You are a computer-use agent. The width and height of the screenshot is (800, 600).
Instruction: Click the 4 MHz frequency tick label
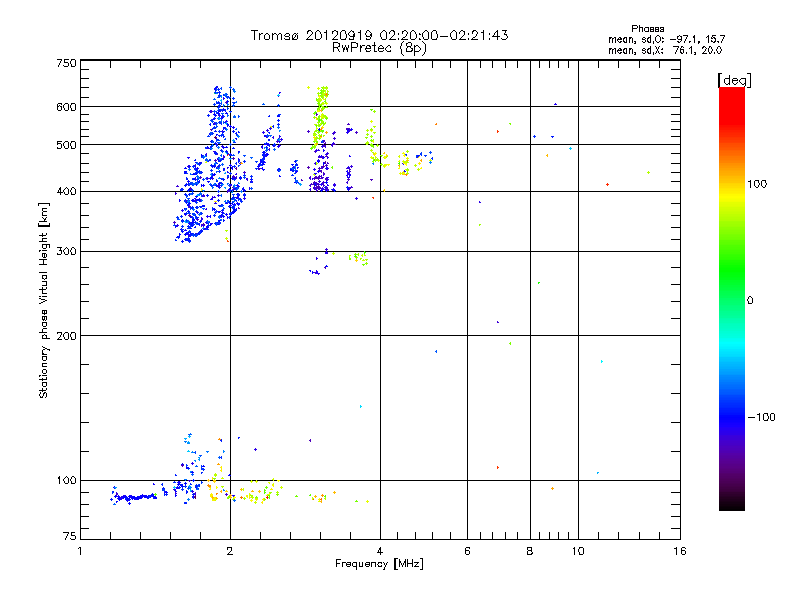(x=380, y=551)
